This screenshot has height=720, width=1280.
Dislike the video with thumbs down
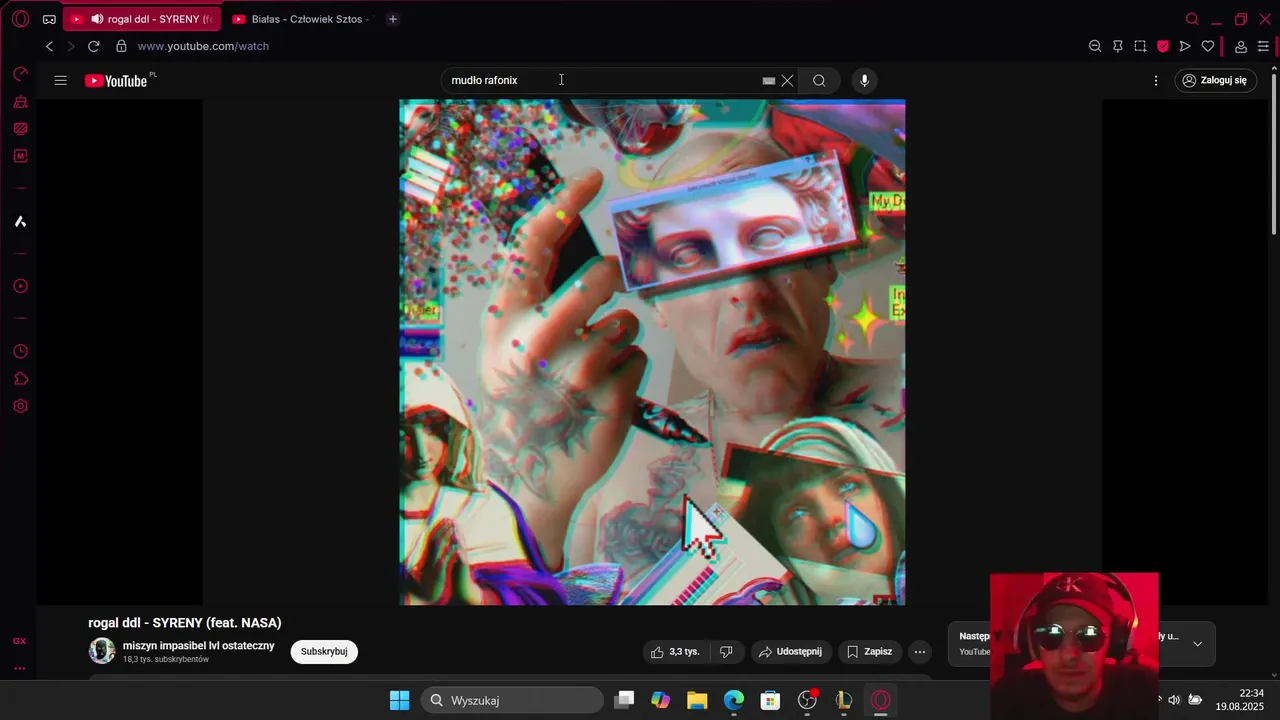point(726,651)
